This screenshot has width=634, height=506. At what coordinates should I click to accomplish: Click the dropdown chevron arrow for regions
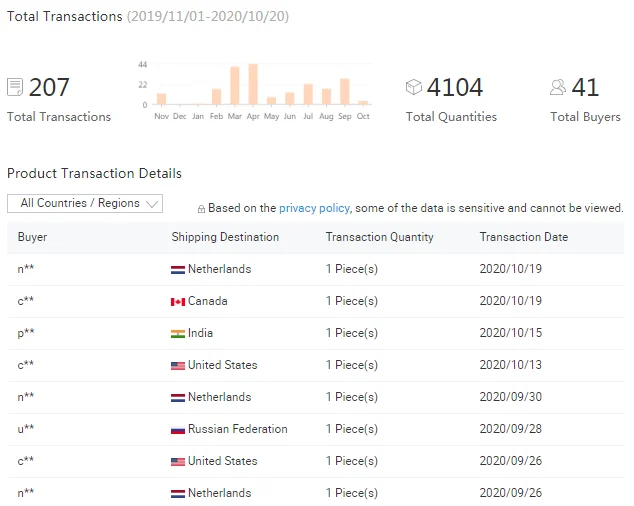pyautogui.click(x=152, y=204)
